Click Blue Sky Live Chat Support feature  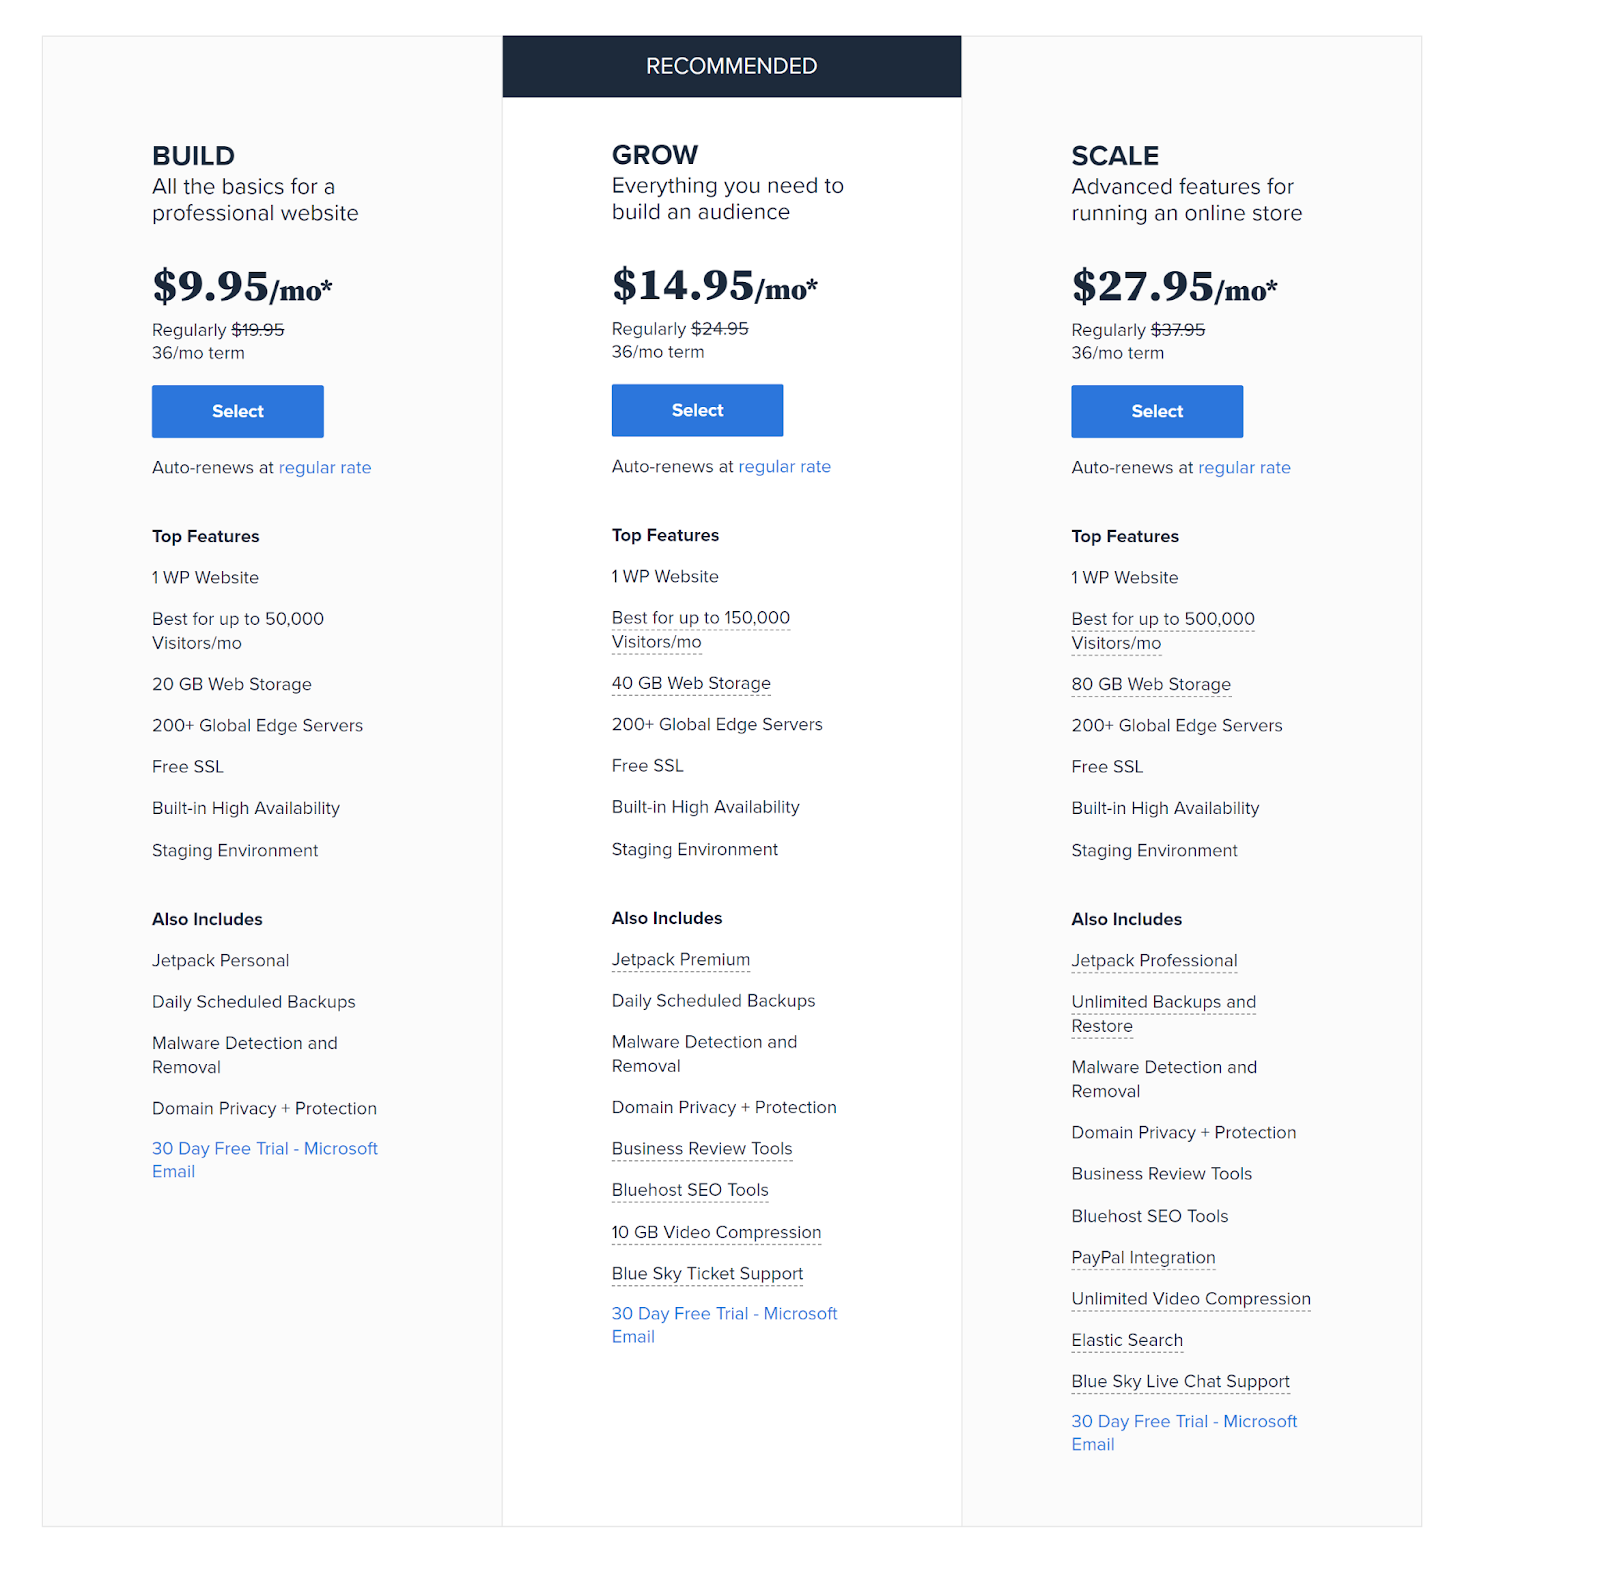(x=1181, y=1381)
